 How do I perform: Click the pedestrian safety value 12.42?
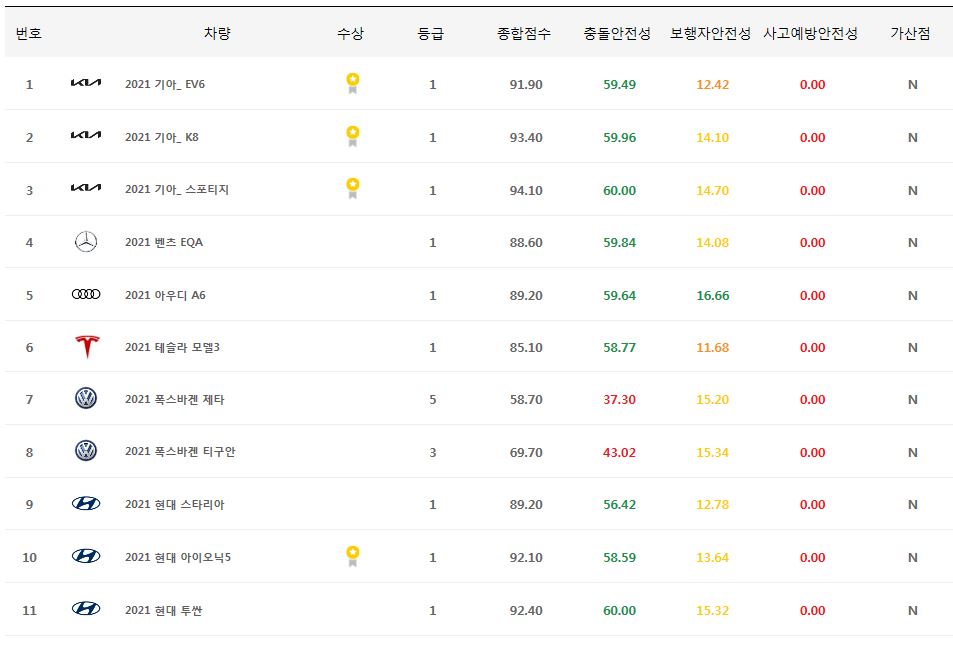tap(712, 85)
